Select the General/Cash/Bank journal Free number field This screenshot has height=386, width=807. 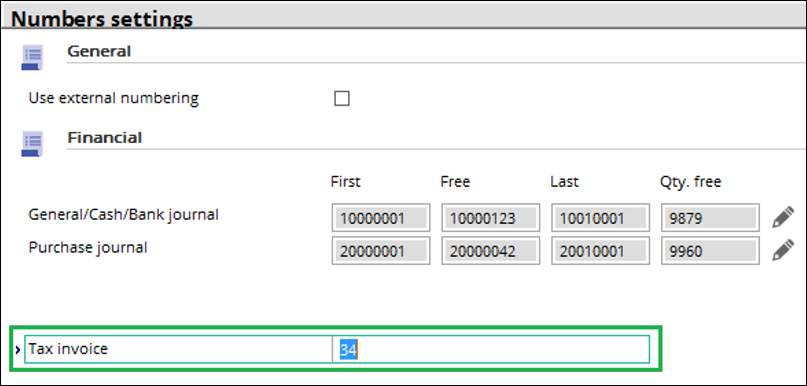pos(490,218)
